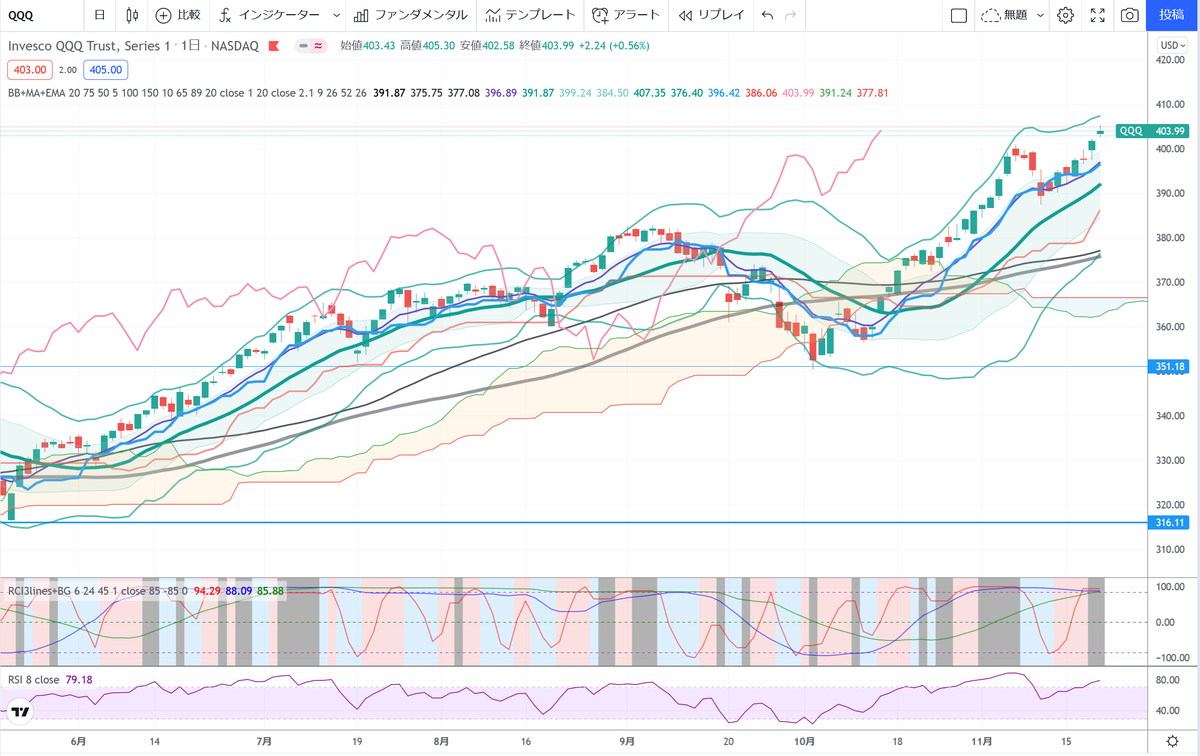This screenshot has height=756, width=1200.
Task: Click the 終値403.99 close value
Action: (548, 45)
